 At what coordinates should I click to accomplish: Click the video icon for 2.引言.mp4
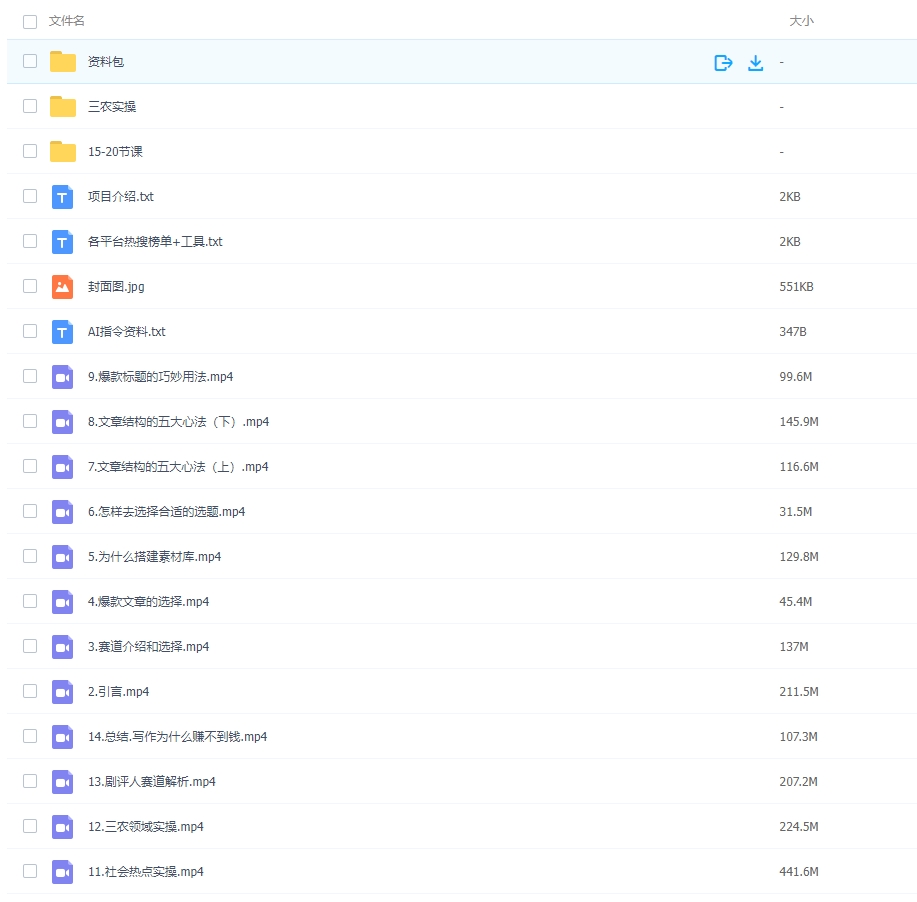click(63, 692)
